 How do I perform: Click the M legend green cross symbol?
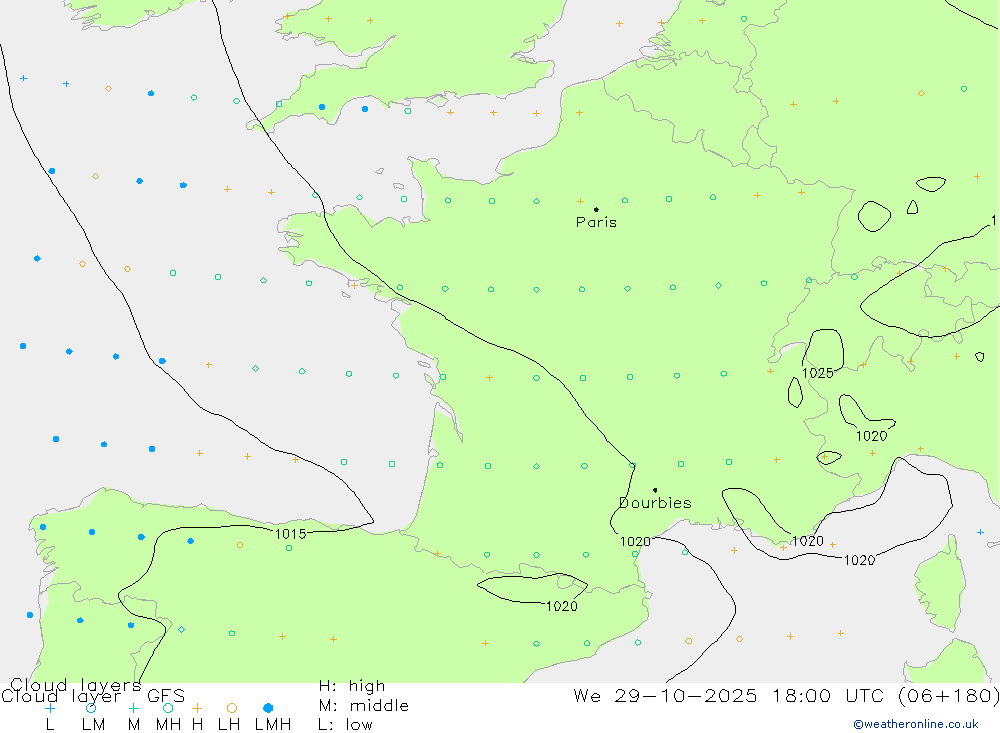133,708
